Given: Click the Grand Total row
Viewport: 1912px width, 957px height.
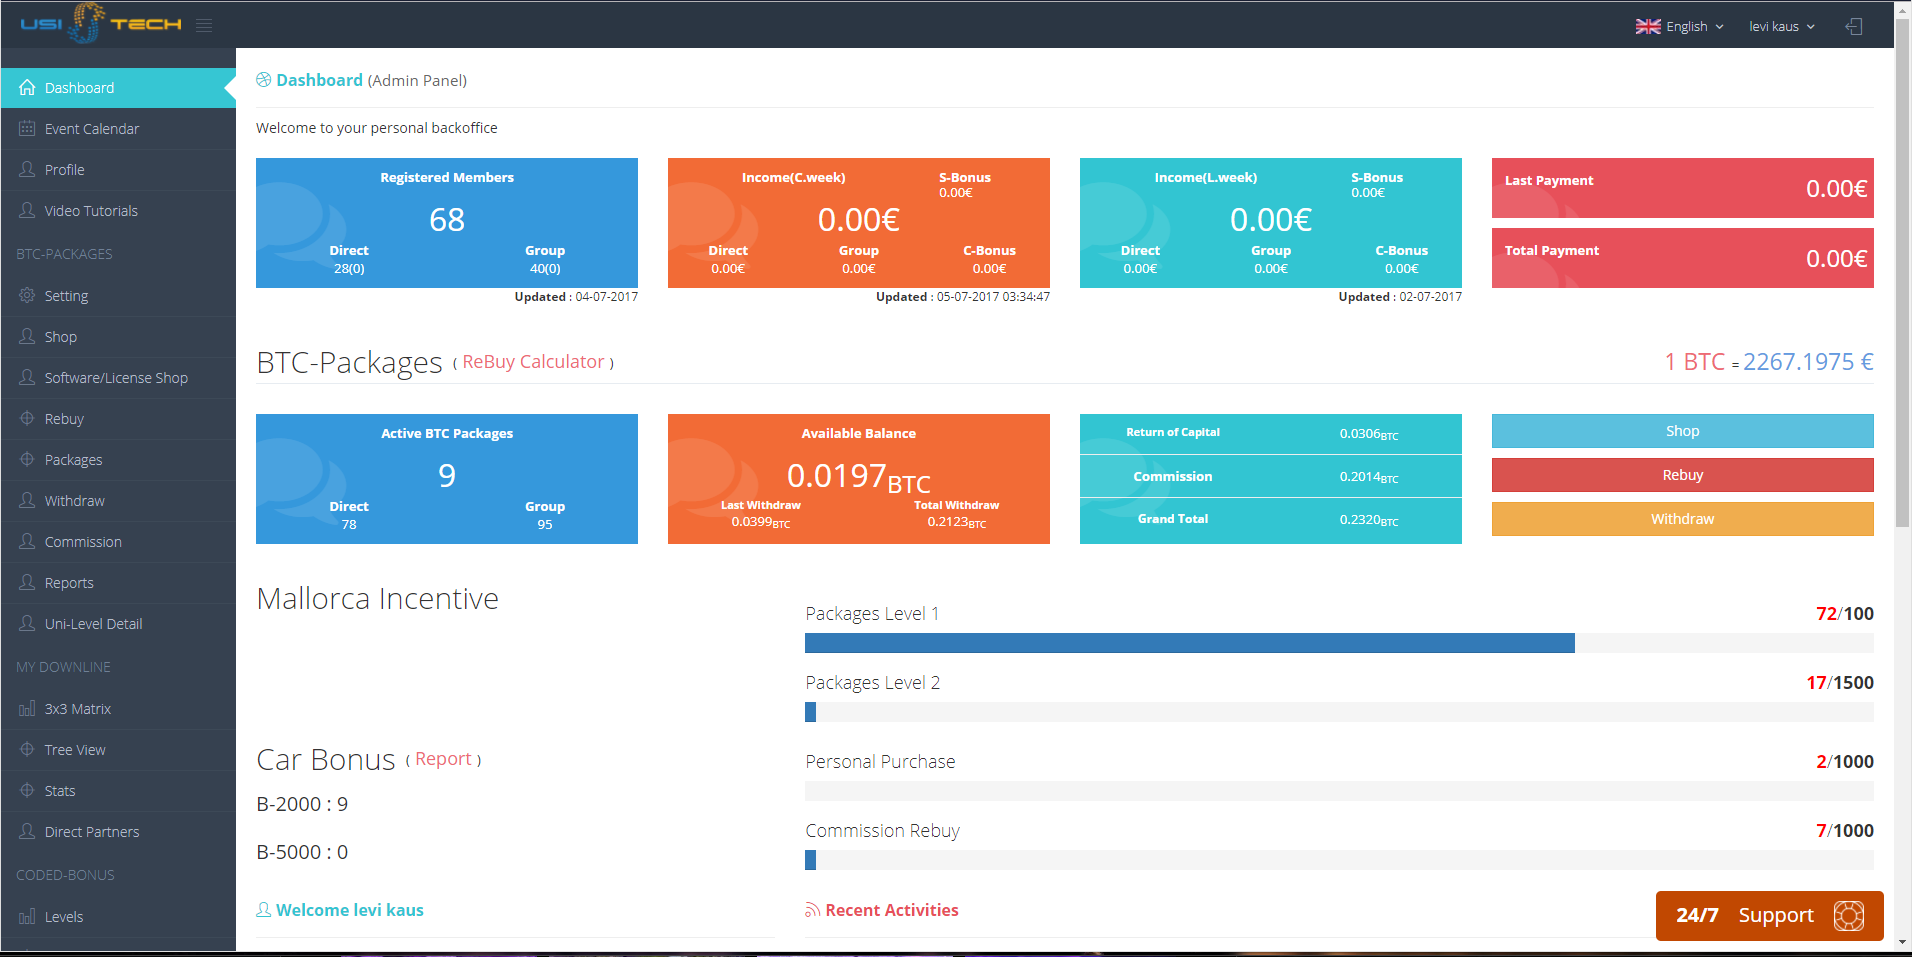Looking at the screenshot, I should click(x=1271, y=520).
